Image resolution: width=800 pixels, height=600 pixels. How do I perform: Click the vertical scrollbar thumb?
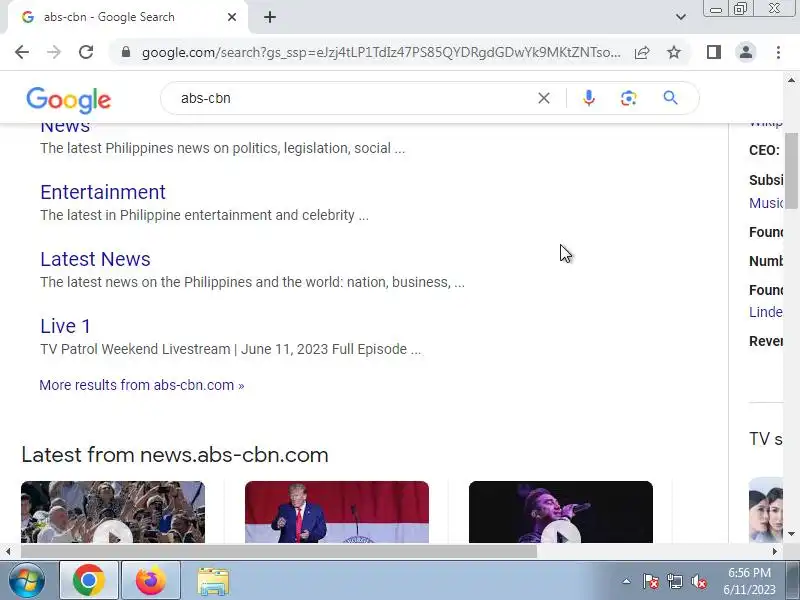791,171
